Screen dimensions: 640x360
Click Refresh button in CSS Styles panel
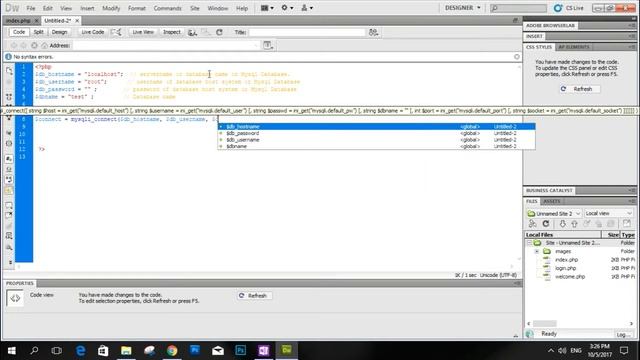click(x=580, y=89)
